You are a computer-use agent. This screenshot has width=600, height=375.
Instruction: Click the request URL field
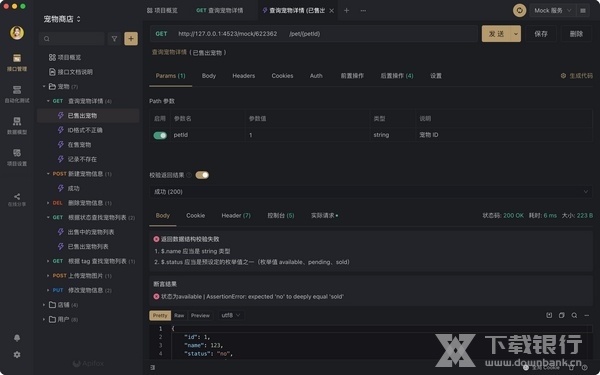click(314, 34)
